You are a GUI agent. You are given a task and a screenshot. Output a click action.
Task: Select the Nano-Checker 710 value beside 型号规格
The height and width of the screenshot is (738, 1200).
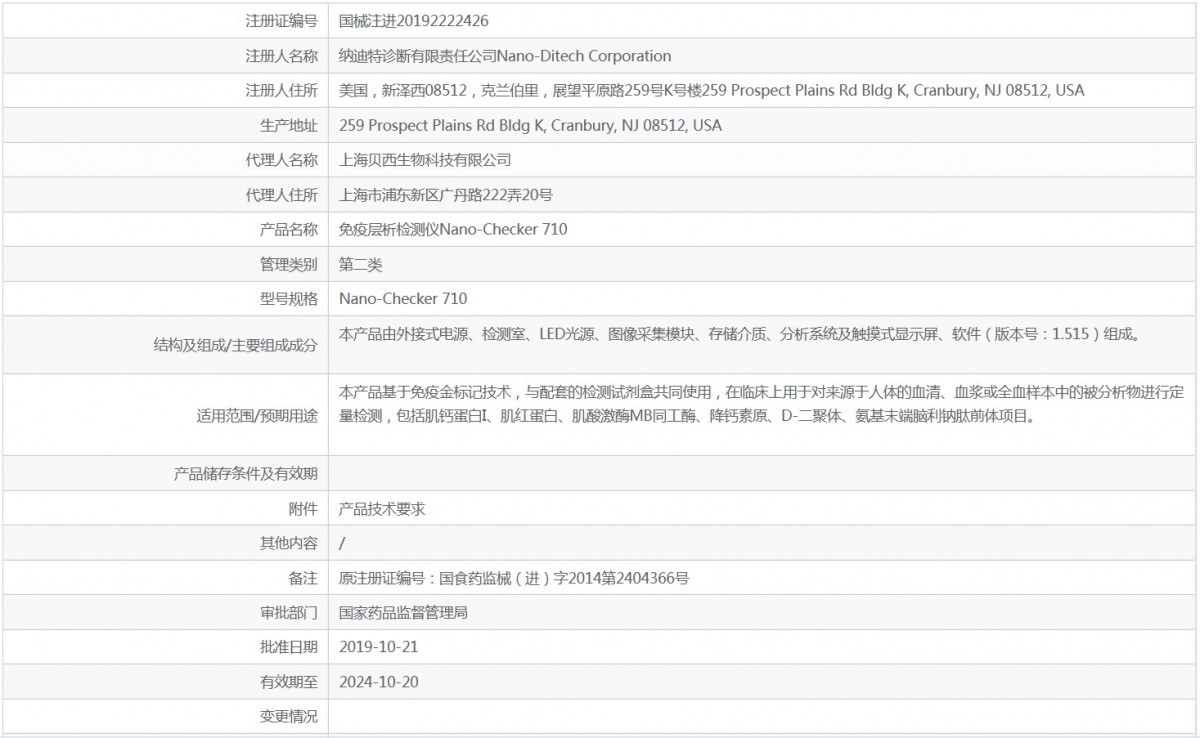click(403, 298)
